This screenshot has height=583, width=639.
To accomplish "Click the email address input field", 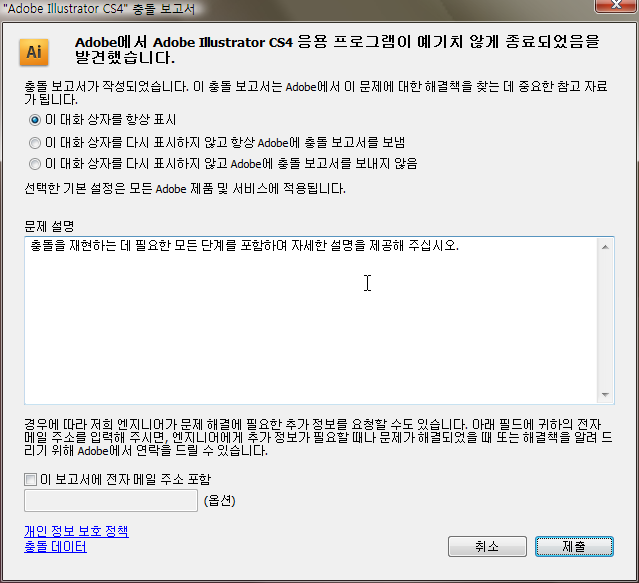I will click(x=111, y=501).
